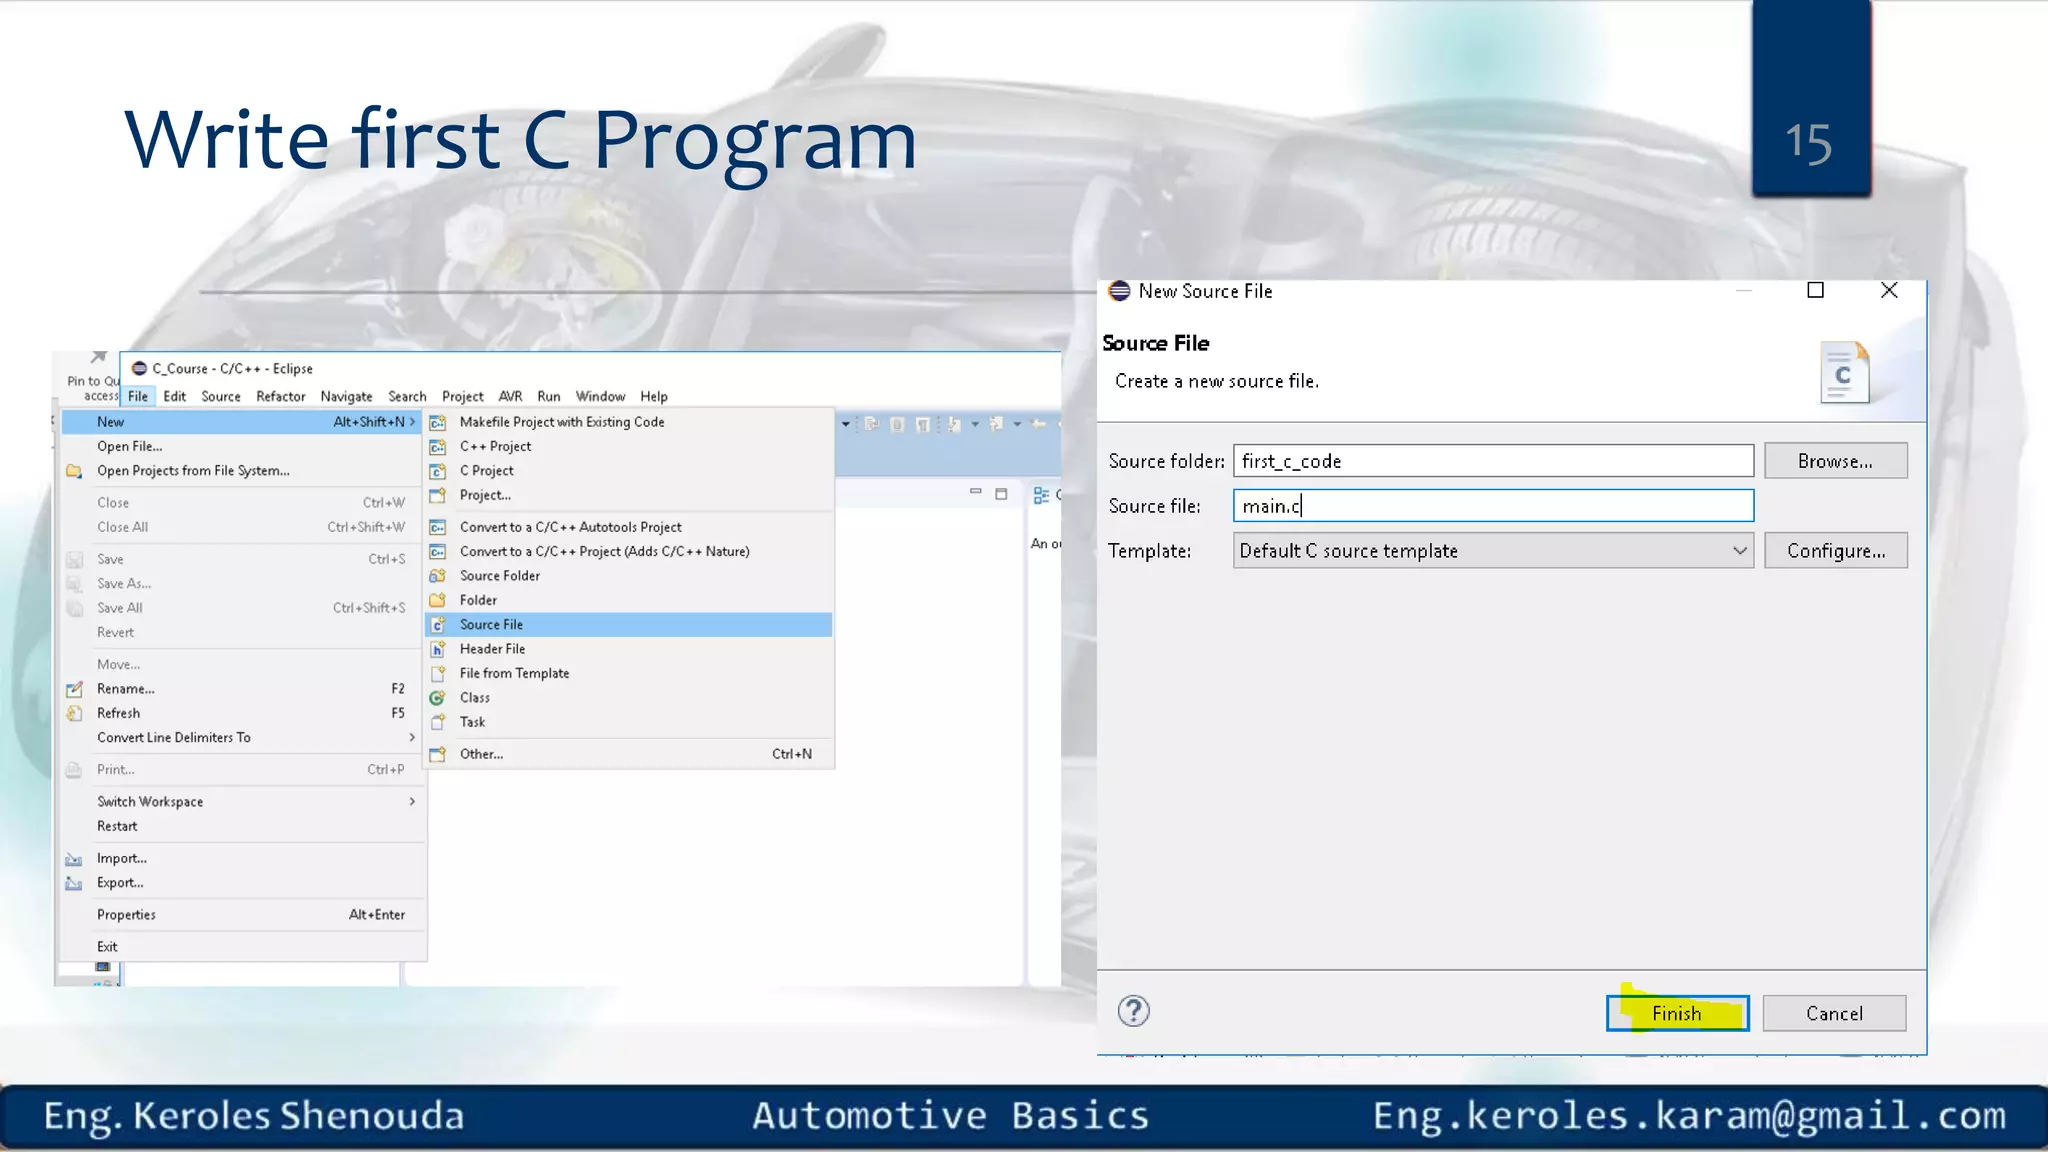
Task: Click the Convert to C/C++ Nature icon
Action: click(437, 552)
